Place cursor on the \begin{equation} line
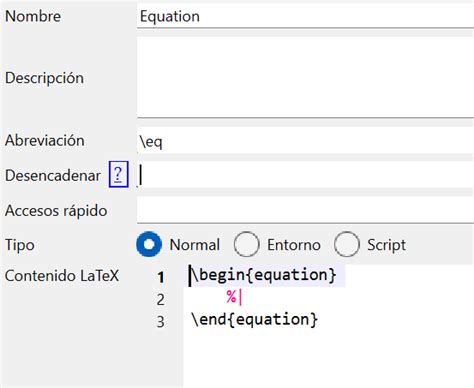Screen dimensions: 474x388 (x=263, y=275)
